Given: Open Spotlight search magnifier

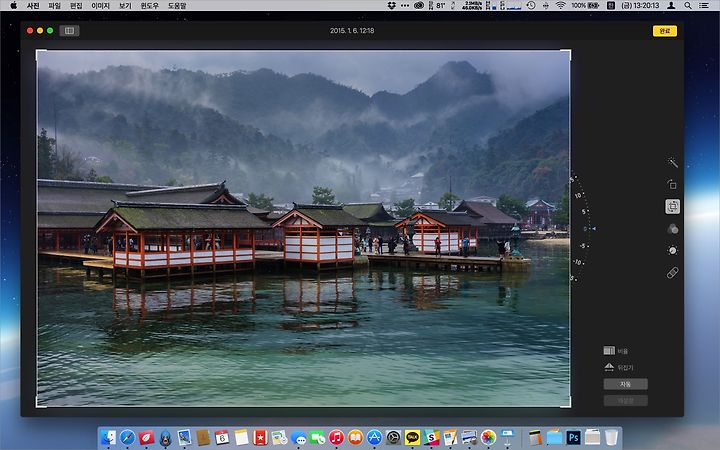Looking at the screenshot, I should pyautogui.click(x=687, y=6).
